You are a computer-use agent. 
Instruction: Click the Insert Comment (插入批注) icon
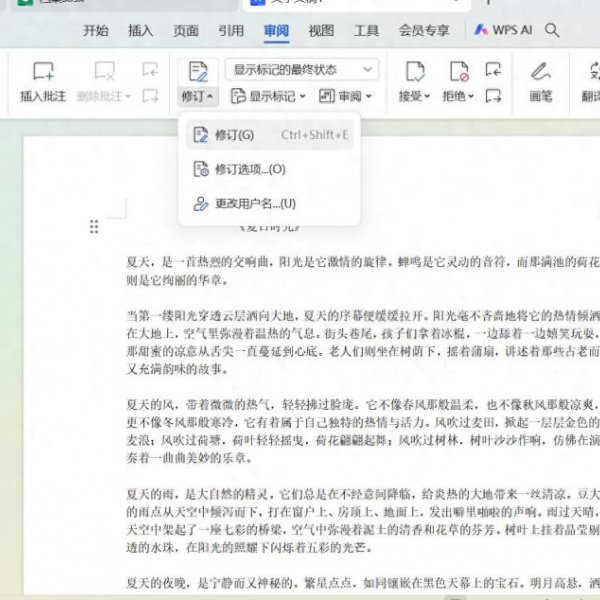pyautogui.click(x=43, y=71)
